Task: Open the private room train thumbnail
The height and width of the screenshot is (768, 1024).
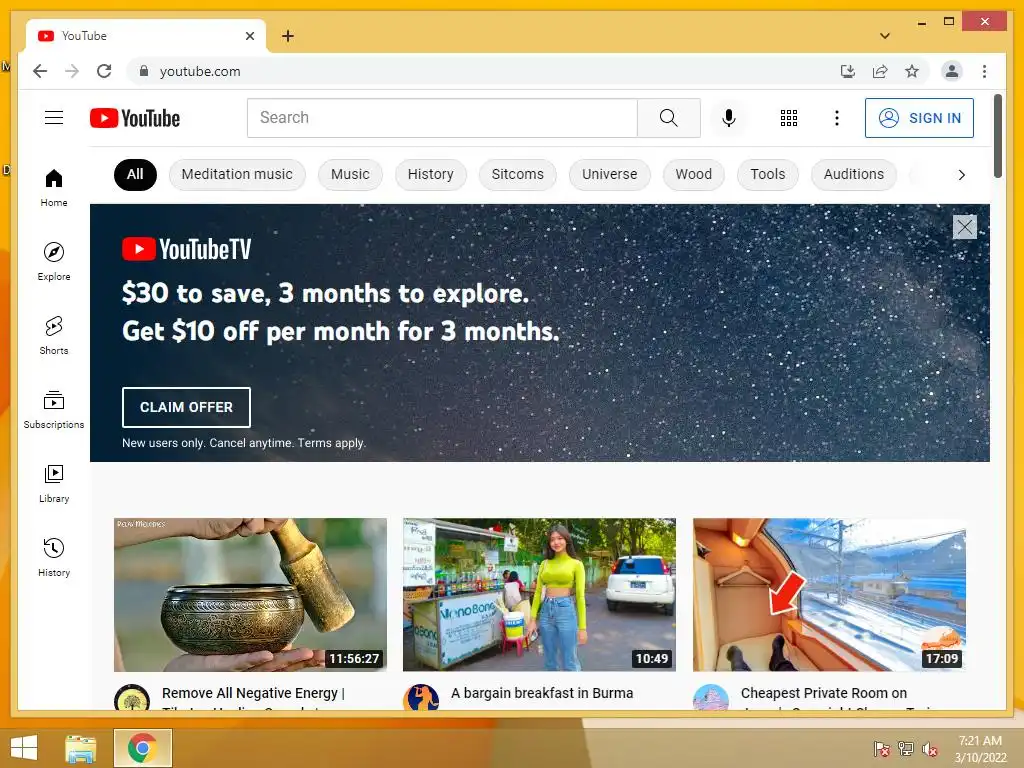Action: tap(829, 594)
